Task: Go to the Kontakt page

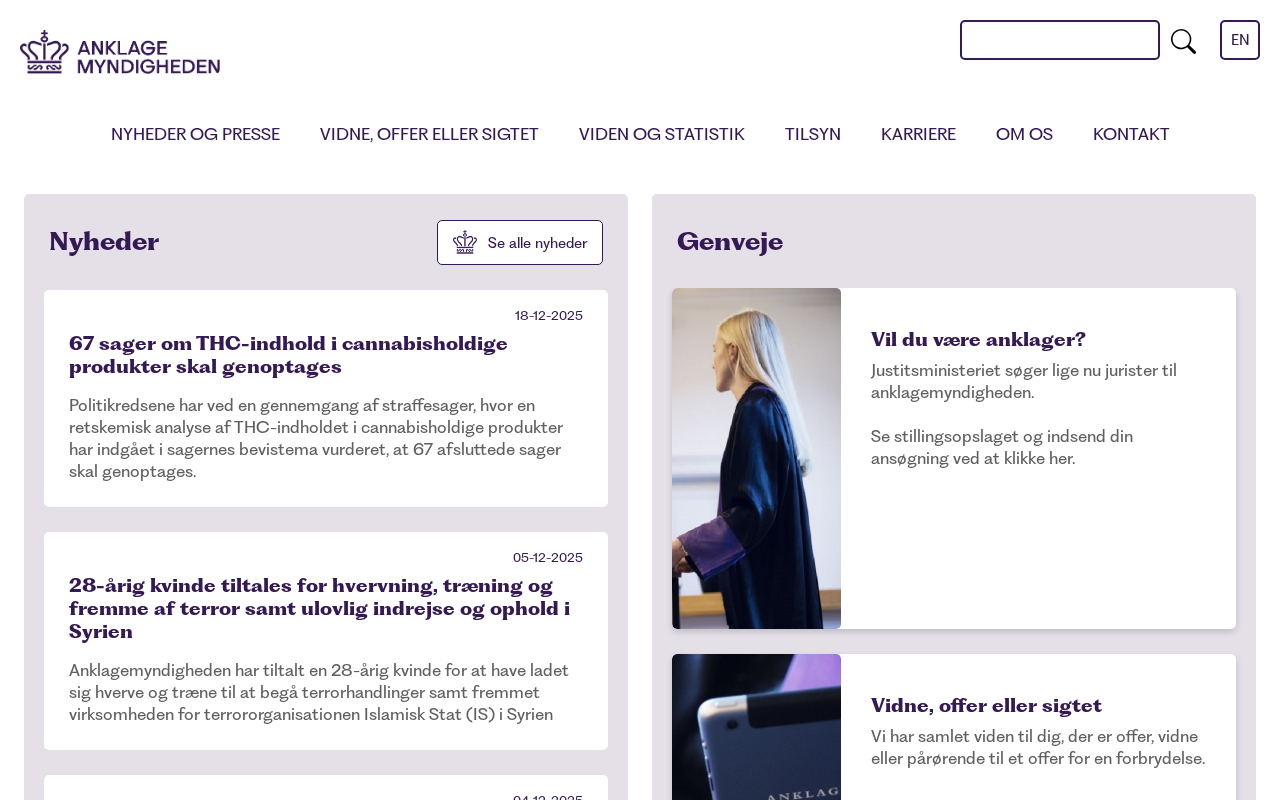Action: pyautogui.click(x=1131, y=134)
